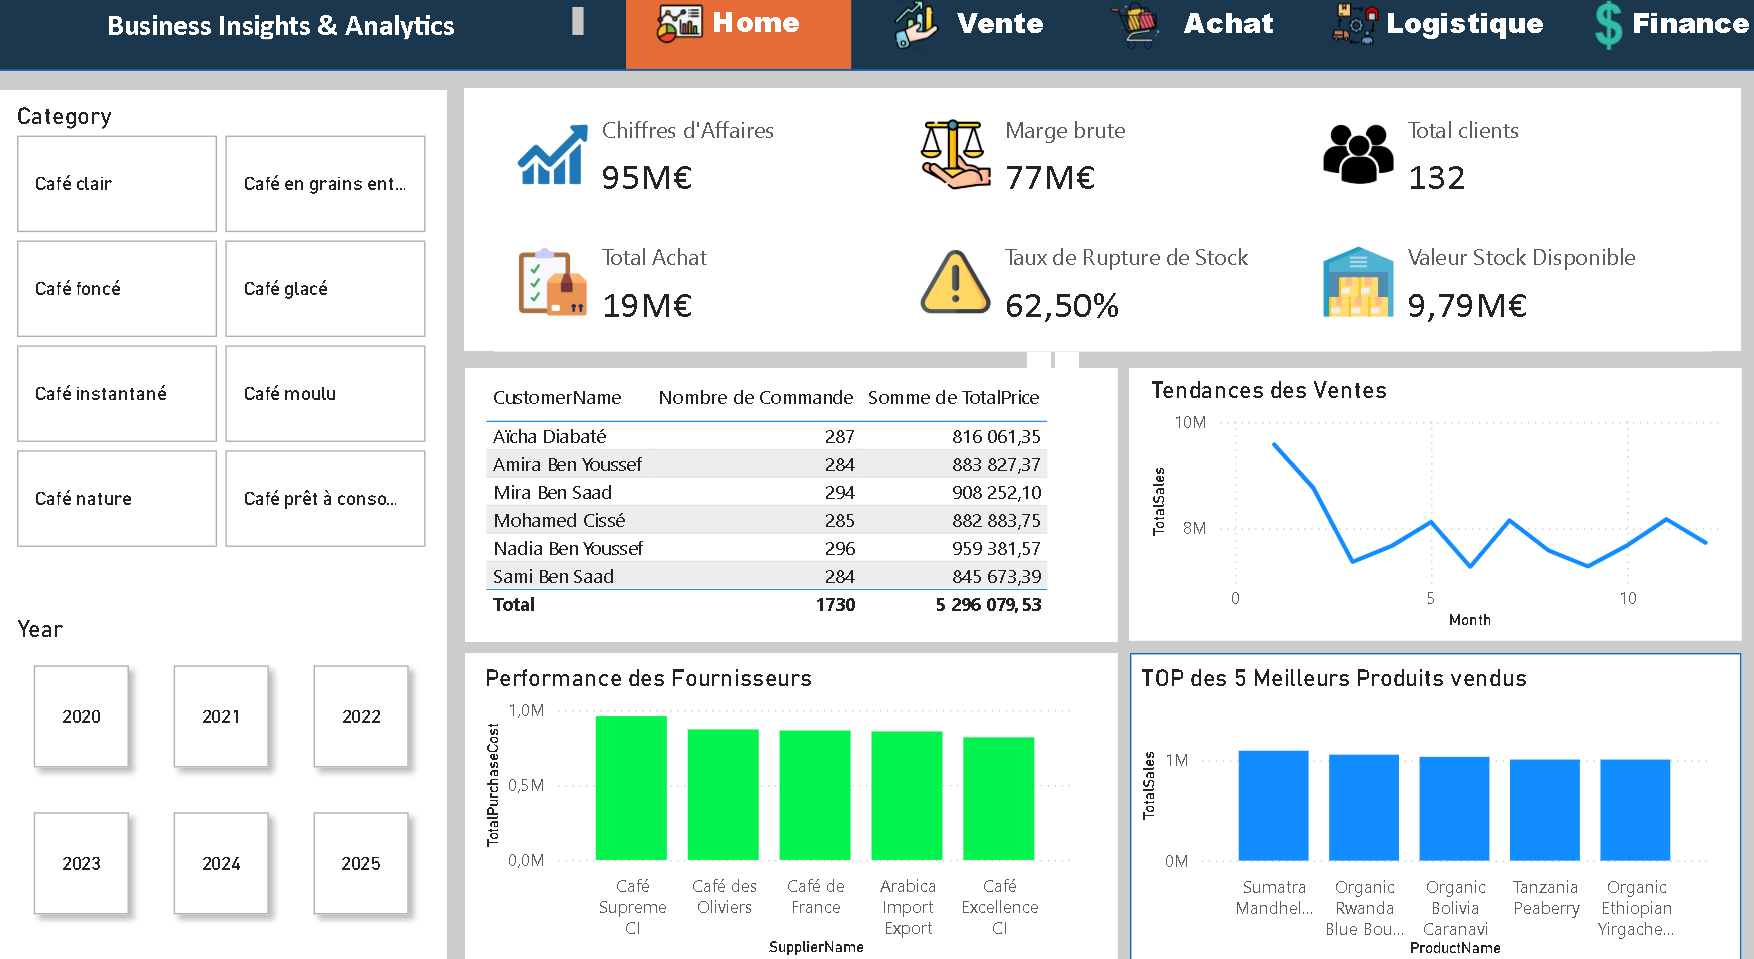Click the Total Achat clipboard icon
The width and height of the screenshot is (1754, 959).
(551, 282)
